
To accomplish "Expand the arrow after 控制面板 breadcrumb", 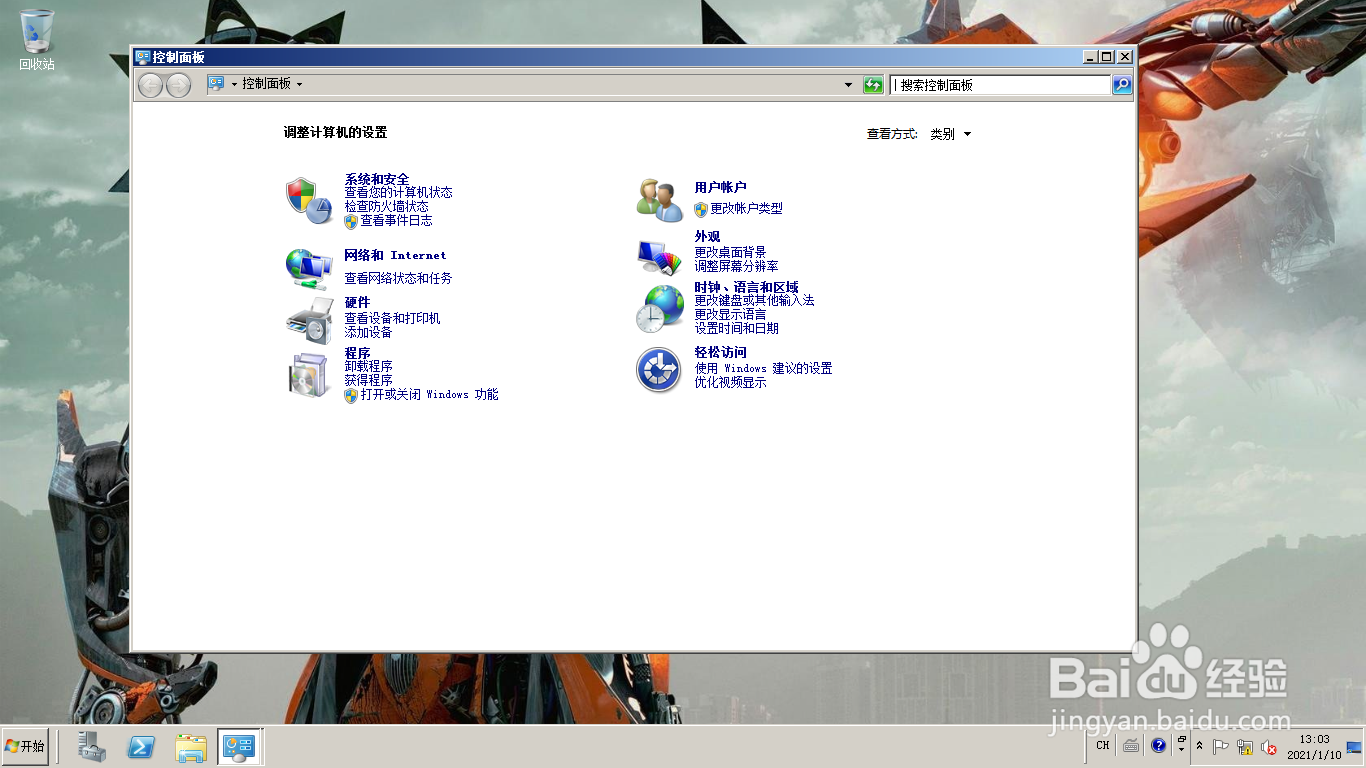I will click(x=299, y=84).
